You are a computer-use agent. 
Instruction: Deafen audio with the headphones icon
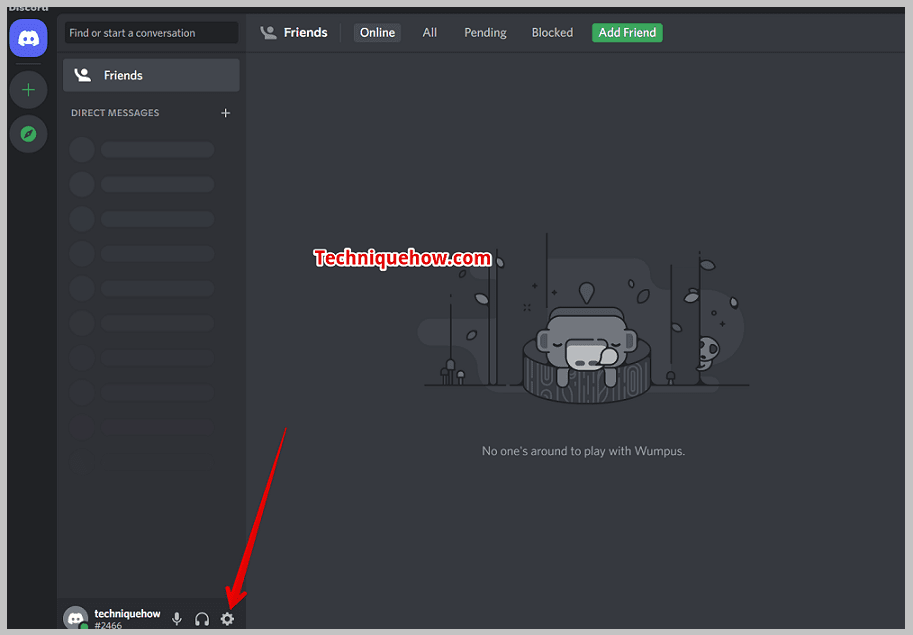[202, 619]
